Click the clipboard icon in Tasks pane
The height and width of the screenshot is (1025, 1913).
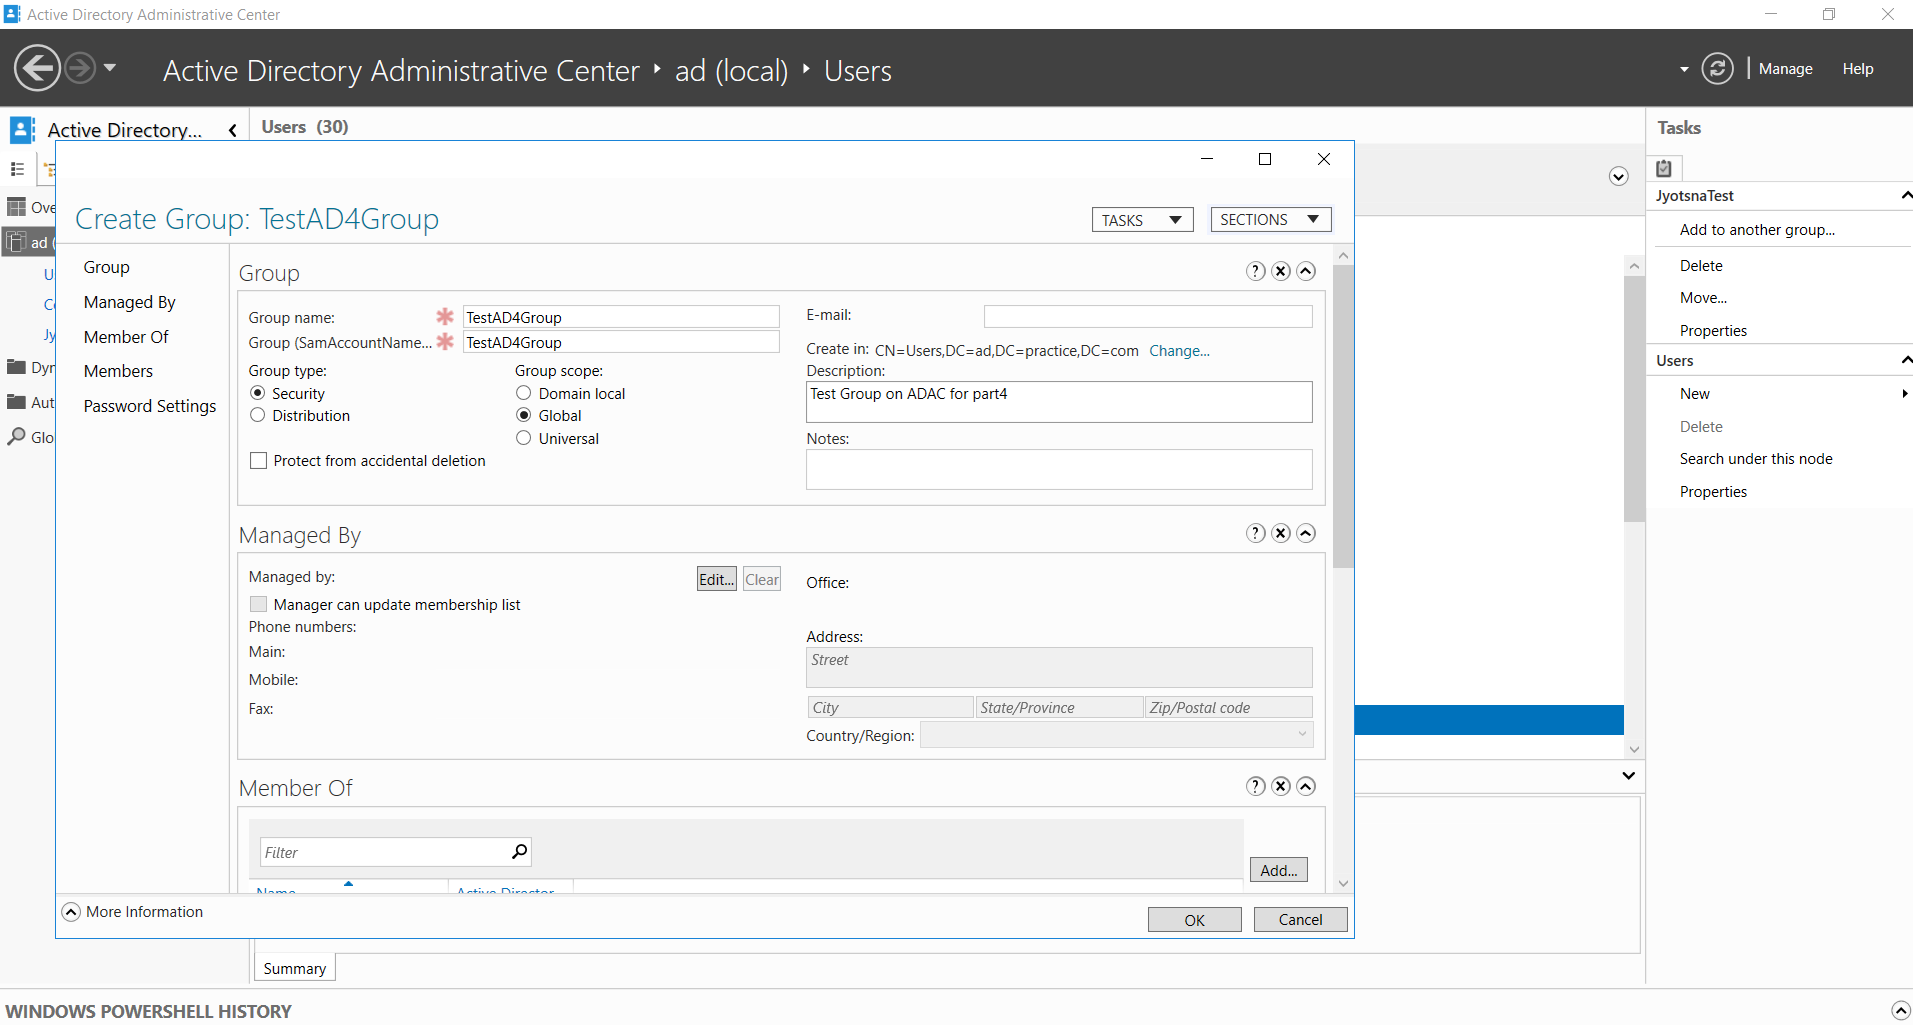1665,168
